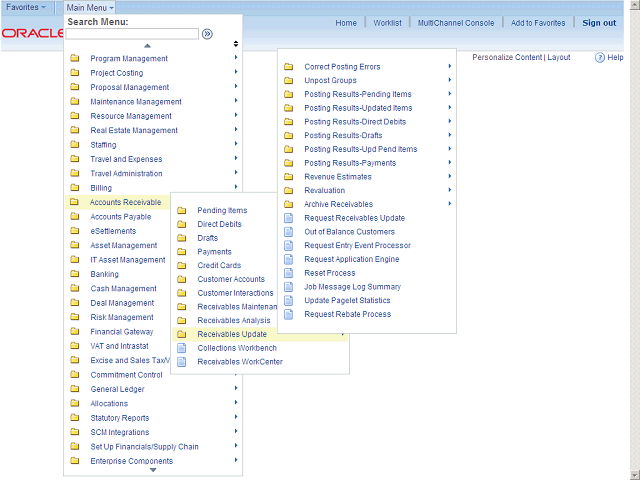Click the Collections Workbench page icon
The width and height of the screenshot is (640, 480).
(x=182, y=348)
